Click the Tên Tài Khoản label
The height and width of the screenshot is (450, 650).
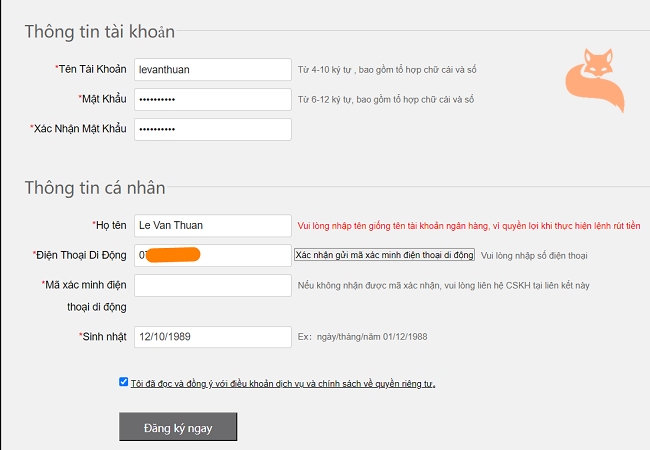click(91, 69)
